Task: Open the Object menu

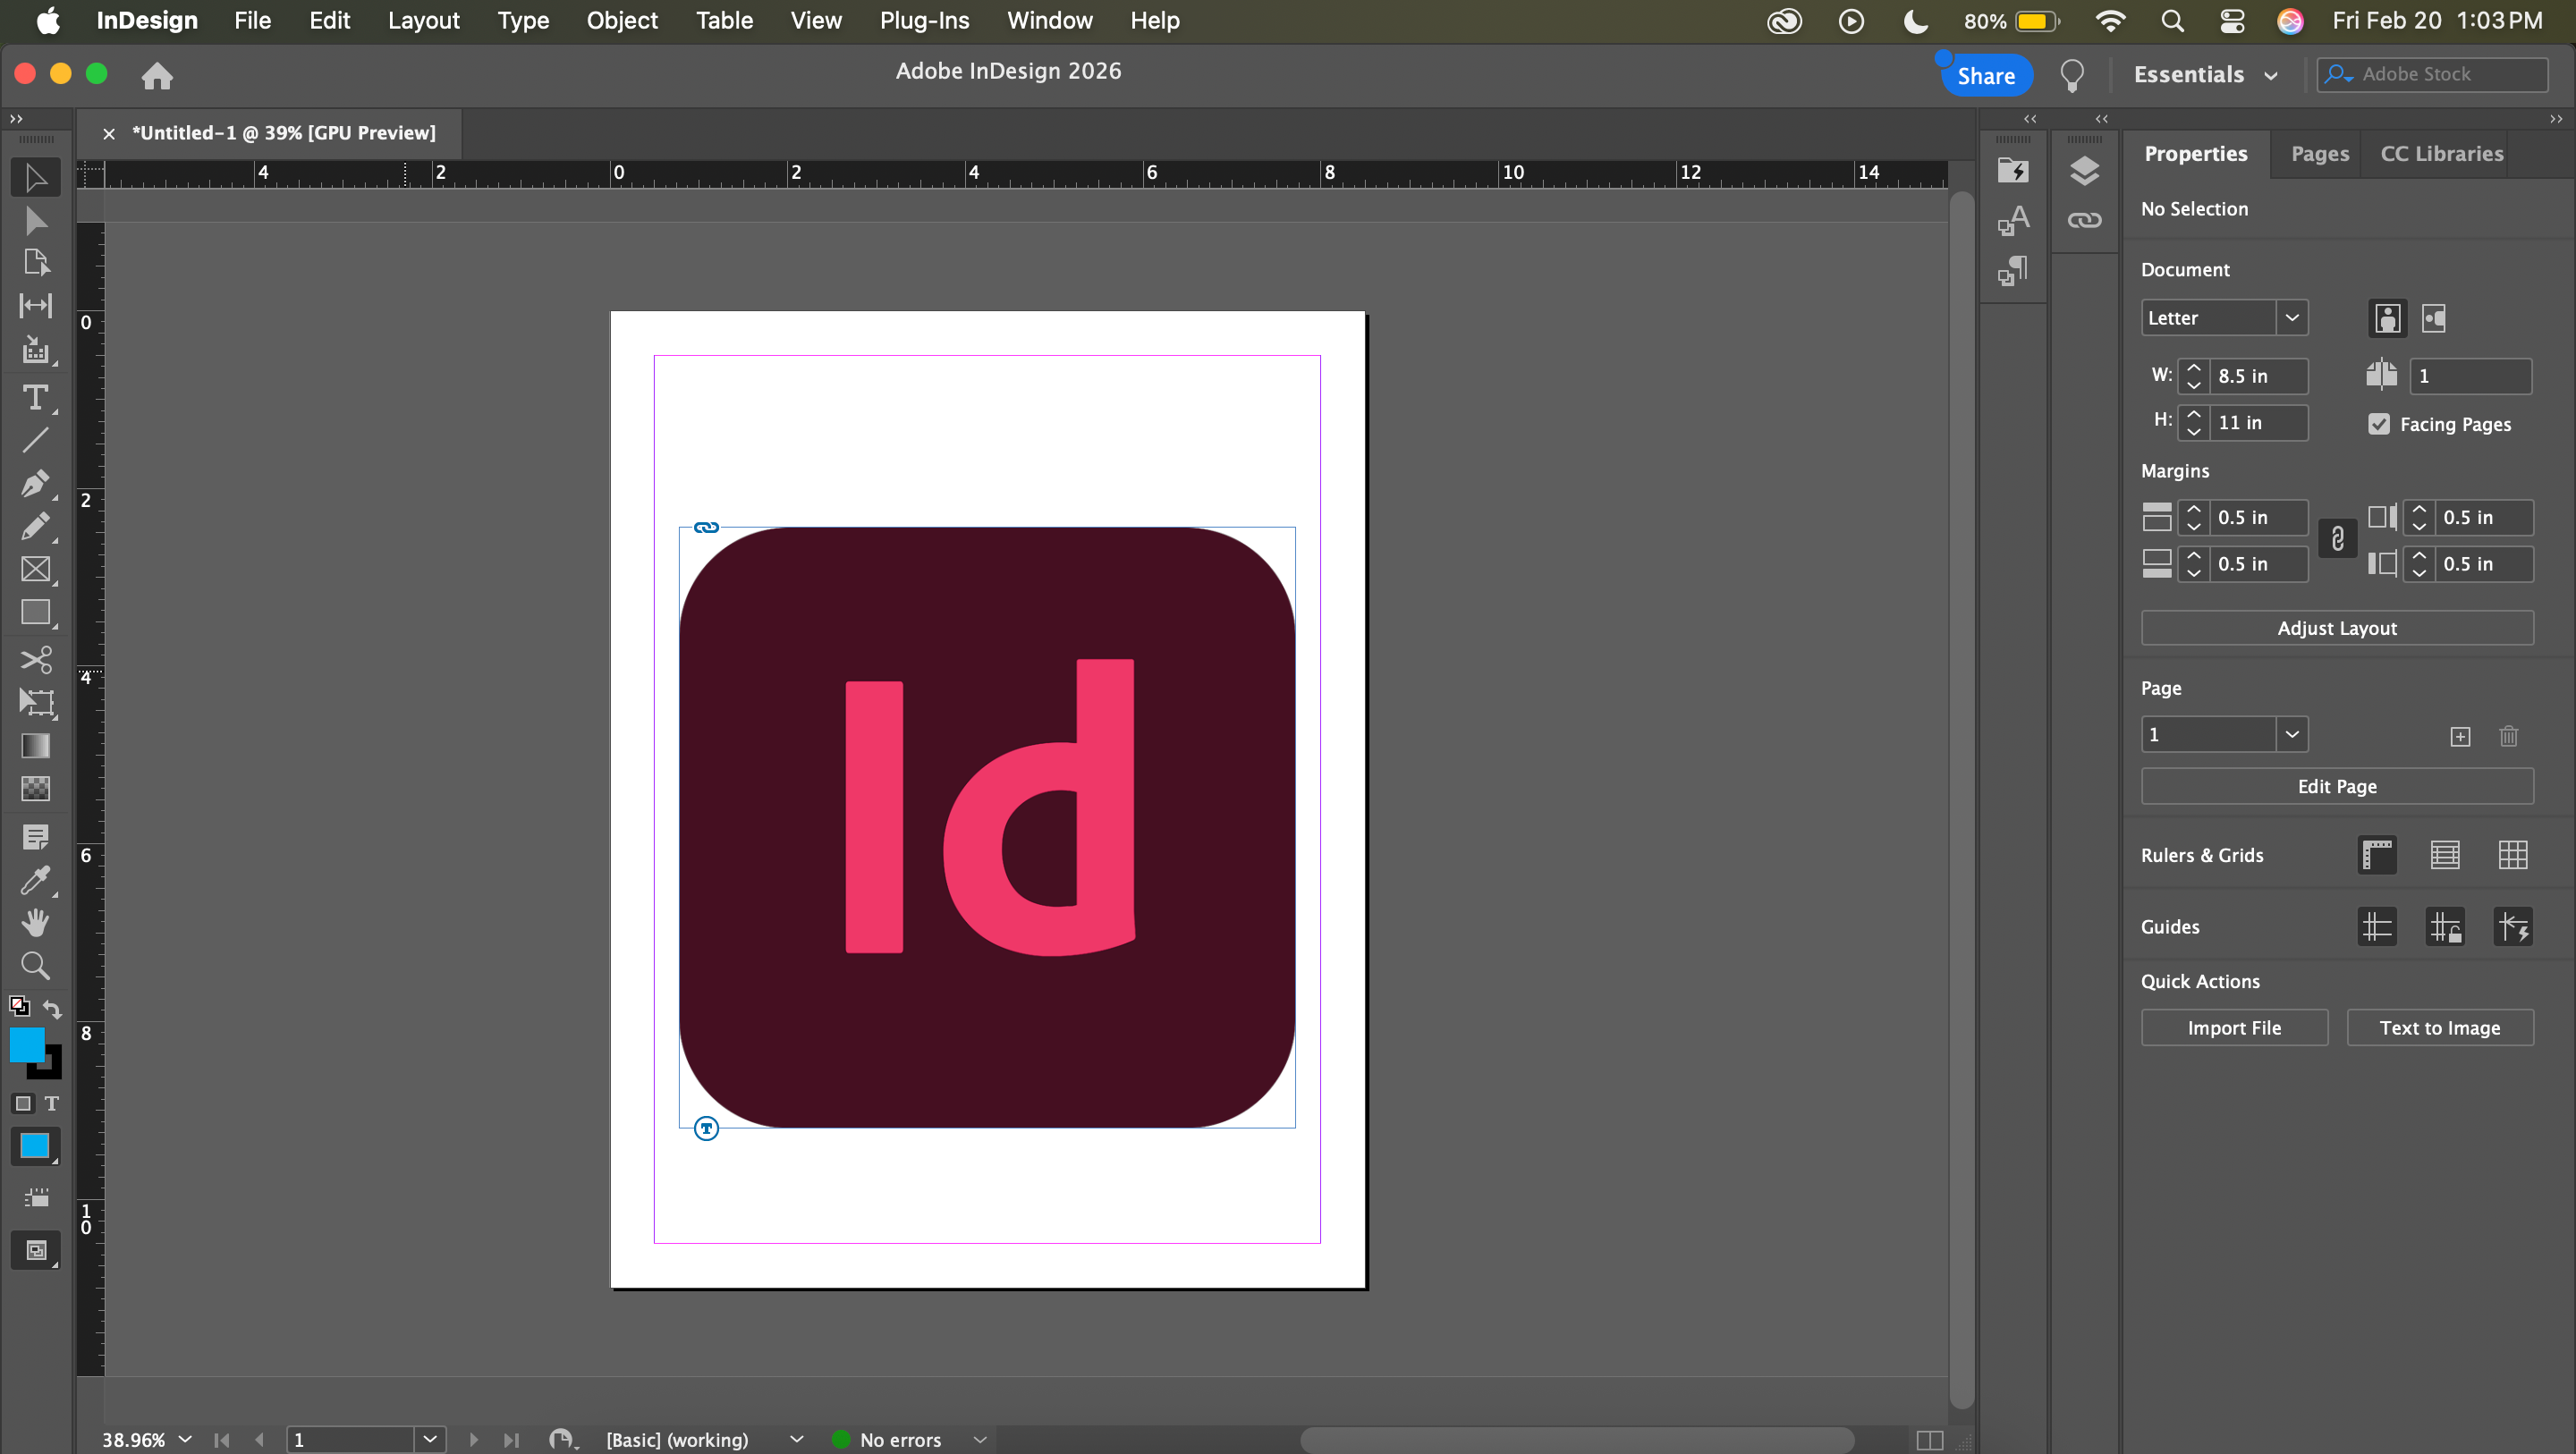Action: (x=621, y=20)
